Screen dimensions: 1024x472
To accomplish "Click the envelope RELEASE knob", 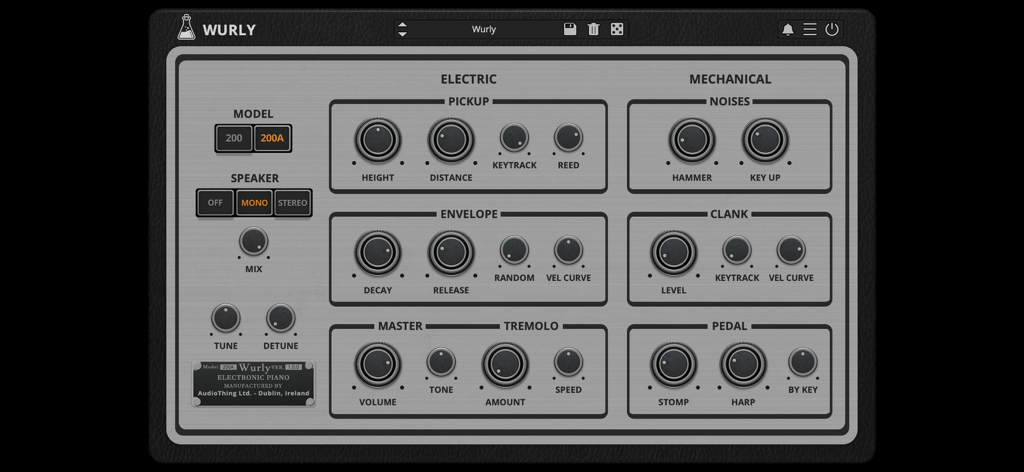I will [x=451, y=253].
